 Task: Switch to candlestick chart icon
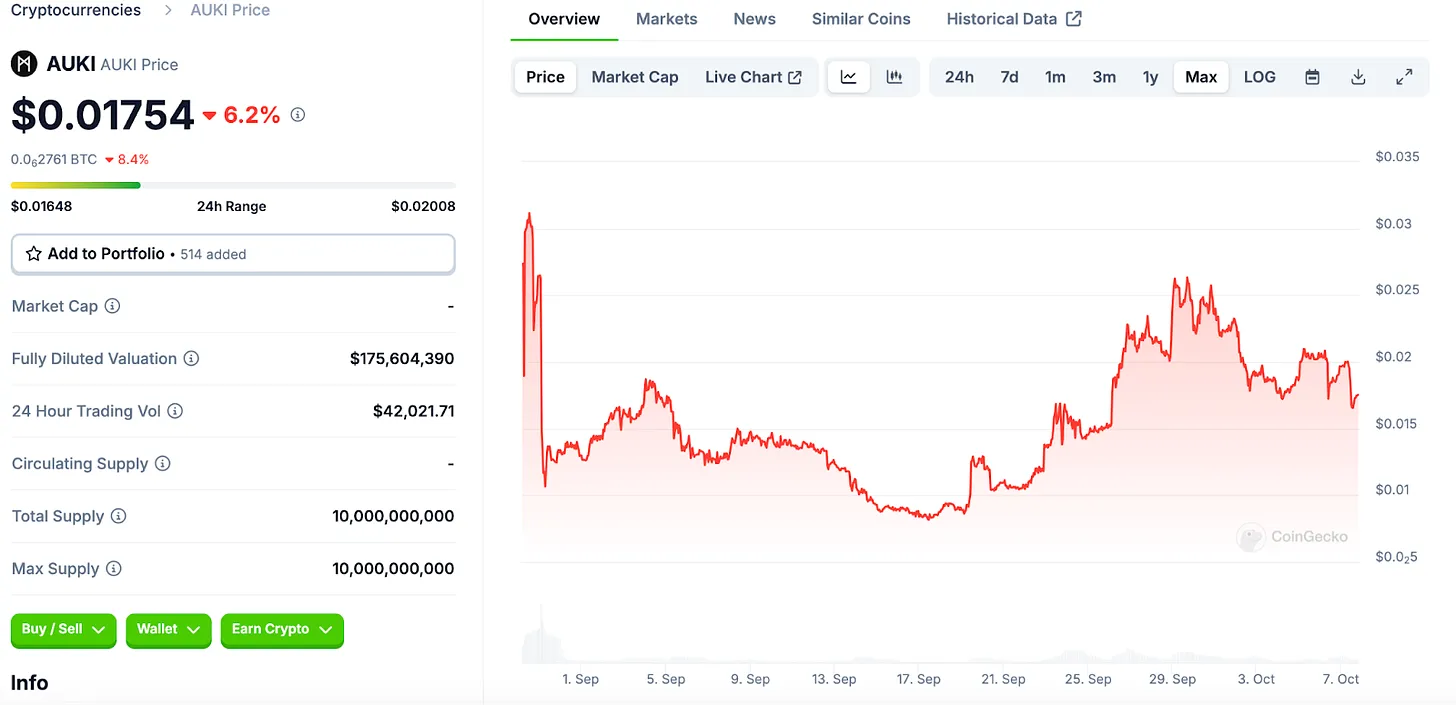[x=894, y=77]
